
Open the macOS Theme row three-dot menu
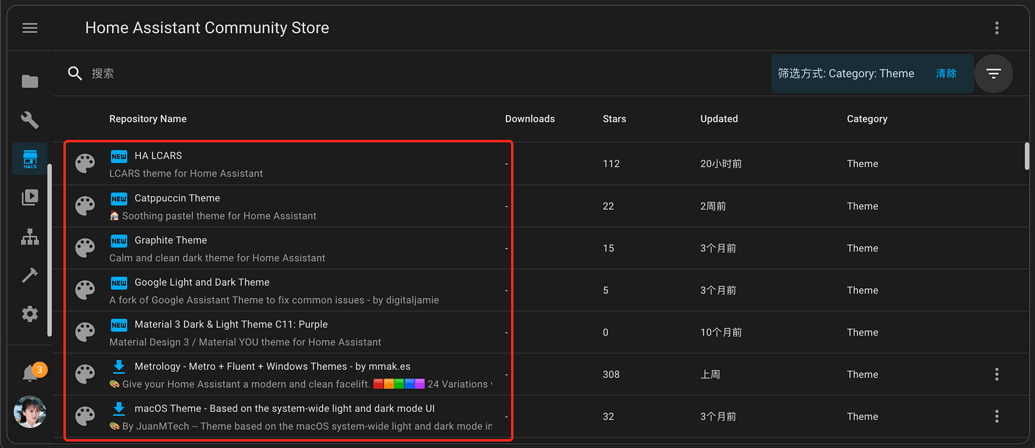coord(996,416)
